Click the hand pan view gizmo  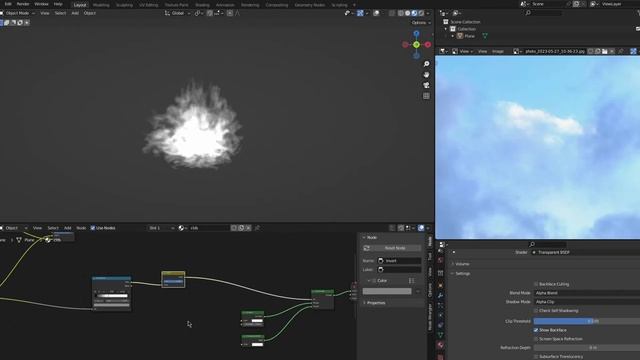tap(426, 75)
